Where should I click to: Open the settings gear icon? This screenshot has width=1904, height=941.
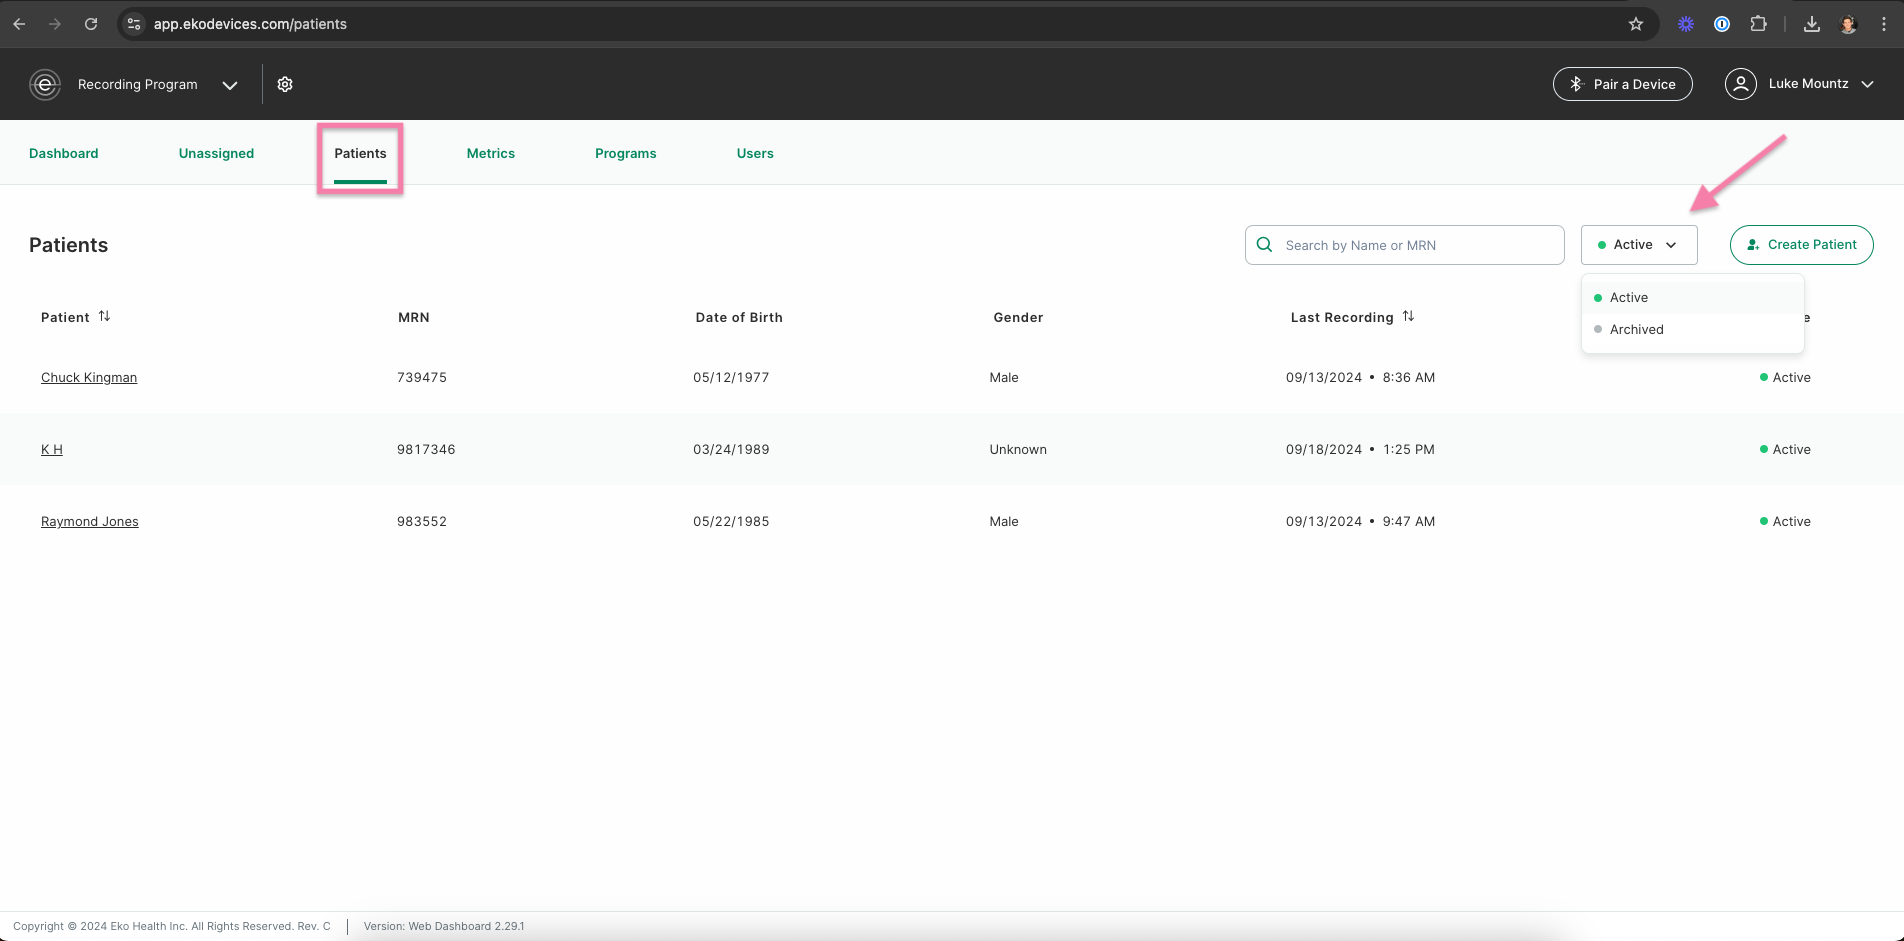pos(285,84)
